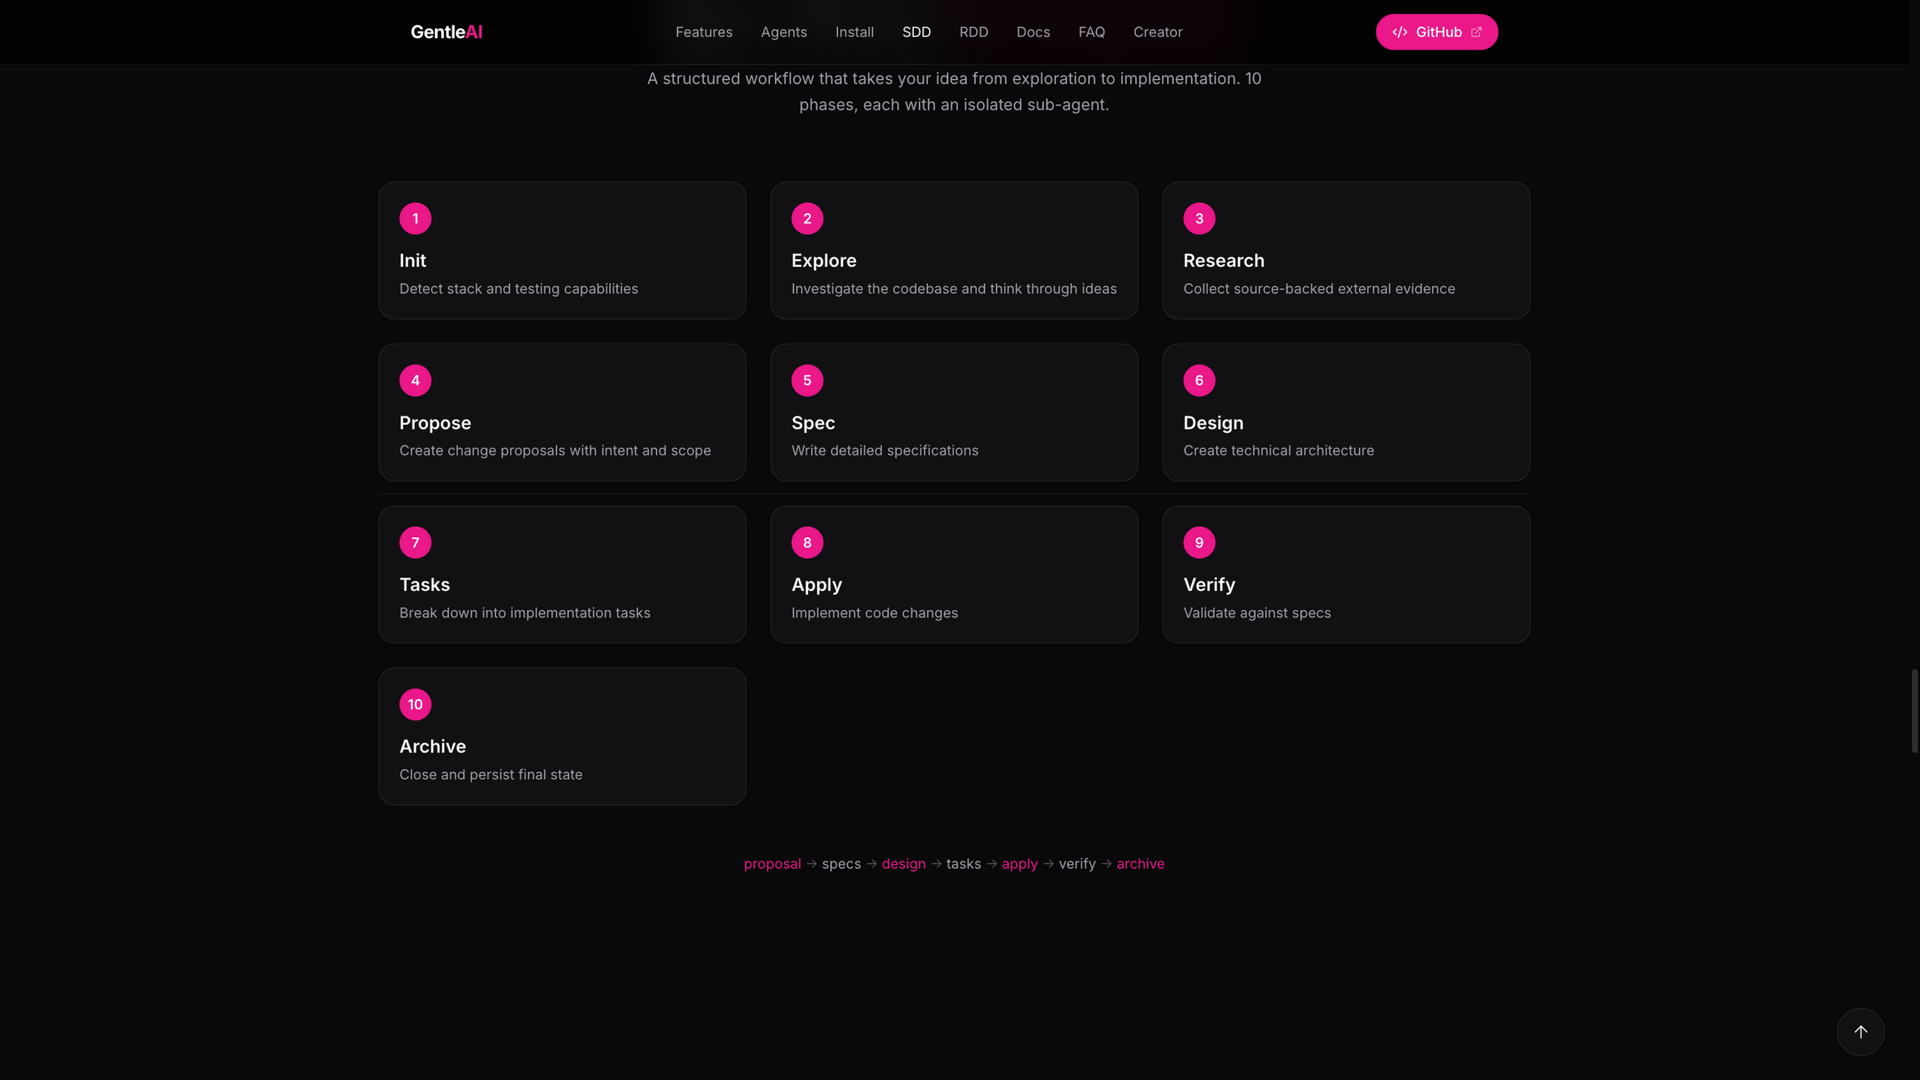Click 'archive' in the workflow line

pyautogui.click(x=1140, y=864)
